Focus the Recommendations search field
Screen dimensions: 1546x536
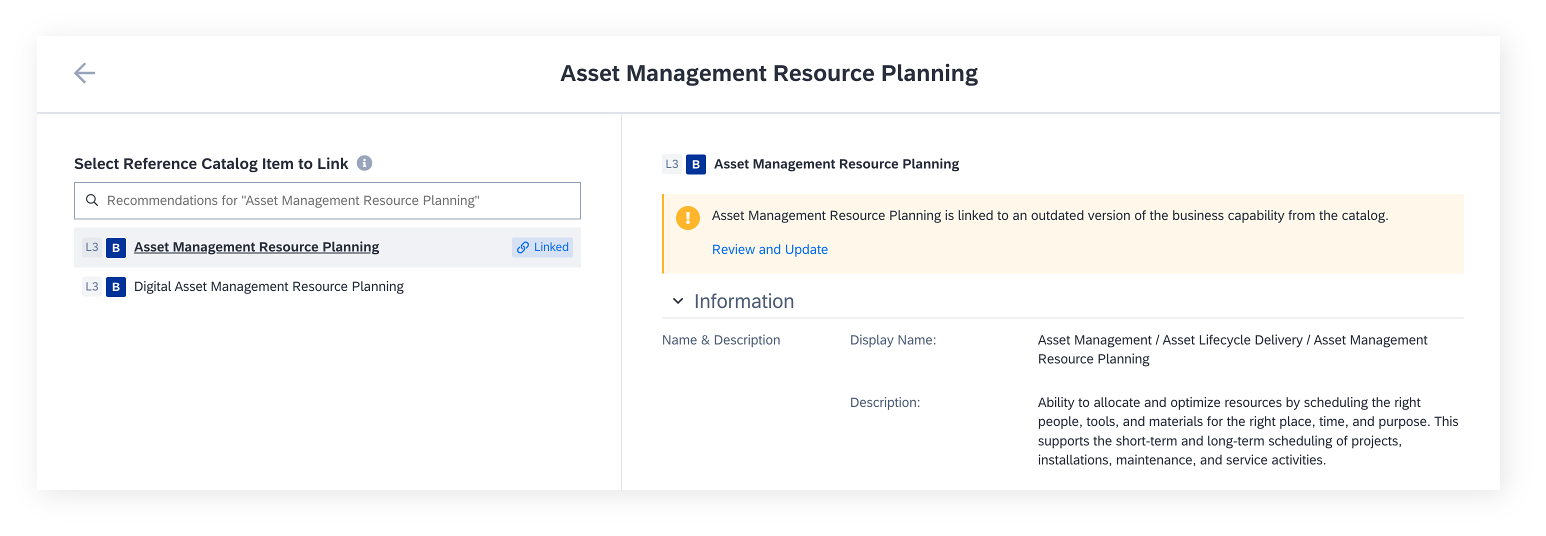[x=327, y=200]
